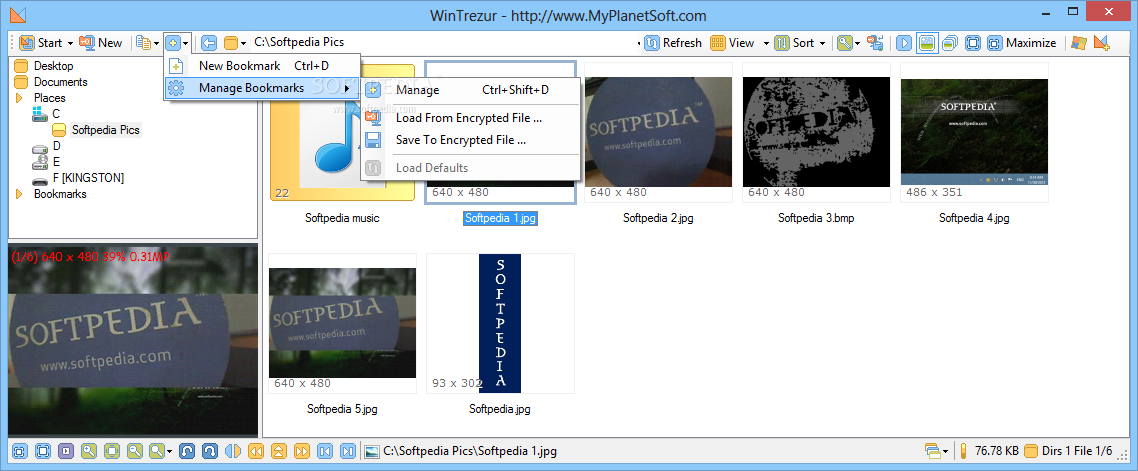Click the zoom magnifier icon right of olive square

tap(134, 451)
